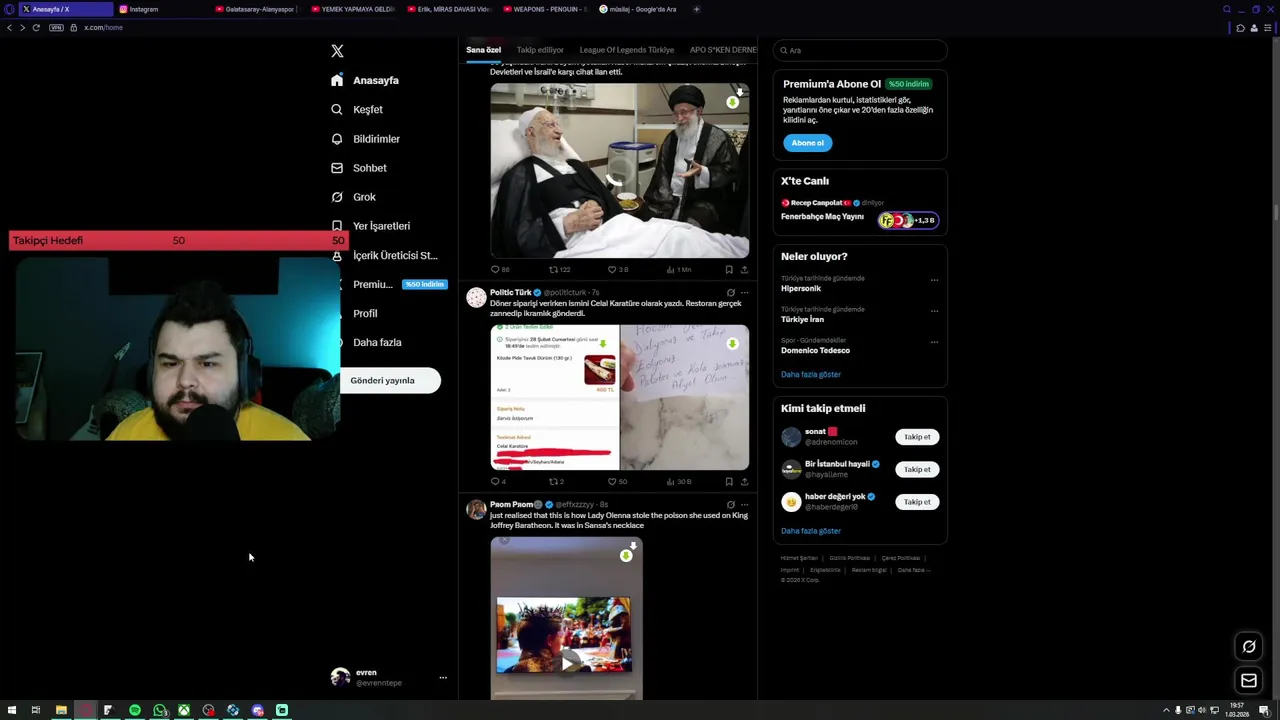Image resolution: width=1280 pixels, height=720 pixels.
Task: Click the X logo in sidebar
Action: [x=337, y=51]
